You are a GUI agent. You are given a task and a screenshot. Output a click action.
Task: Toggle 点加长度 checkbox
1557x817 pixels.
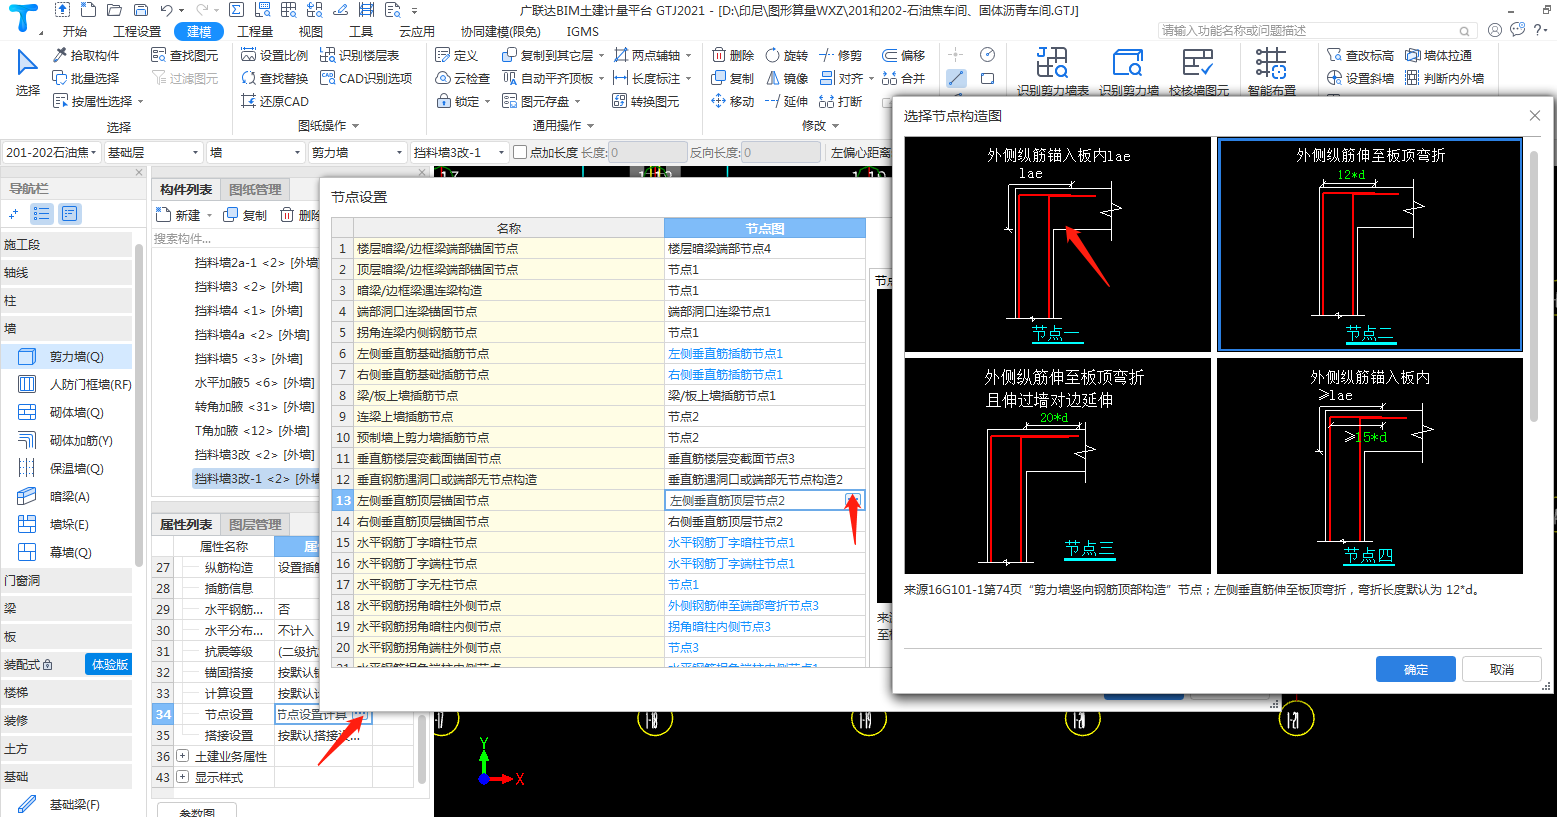[x=519, y=153]
